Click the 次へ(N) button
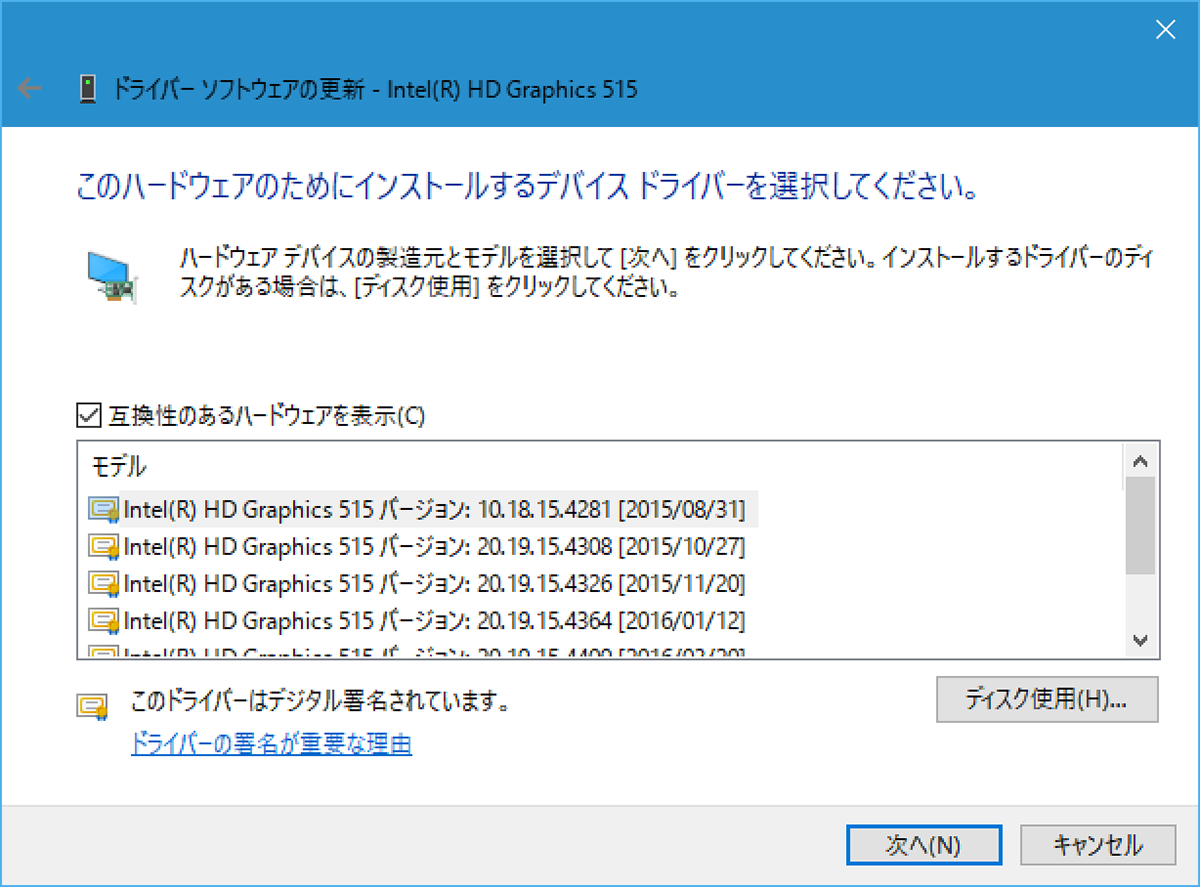 922,845
